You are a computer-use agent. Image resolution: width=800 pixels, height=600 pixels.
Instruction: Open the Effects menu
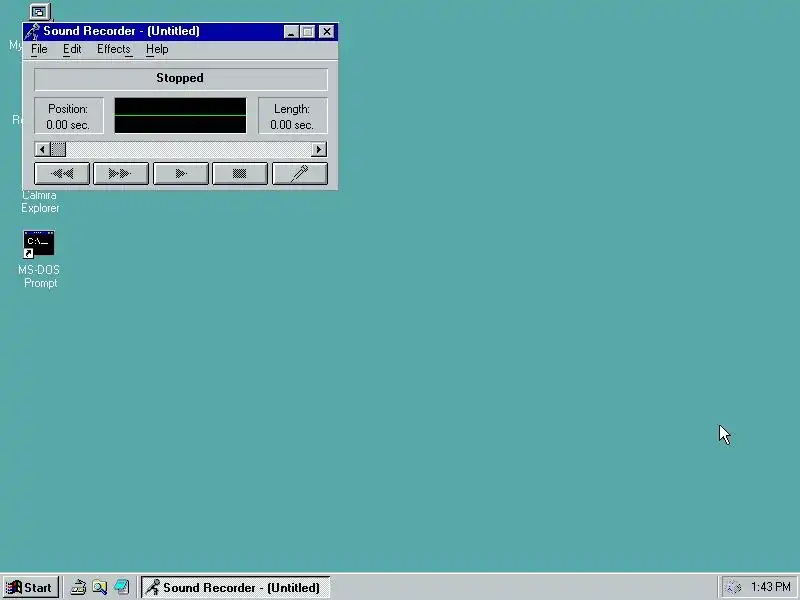coord(114,49)
